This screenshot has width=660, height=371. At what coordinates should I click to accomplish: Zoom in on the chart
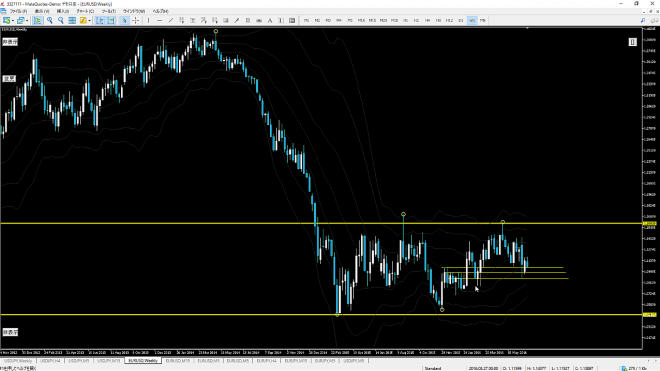click(x=50, y=20)
